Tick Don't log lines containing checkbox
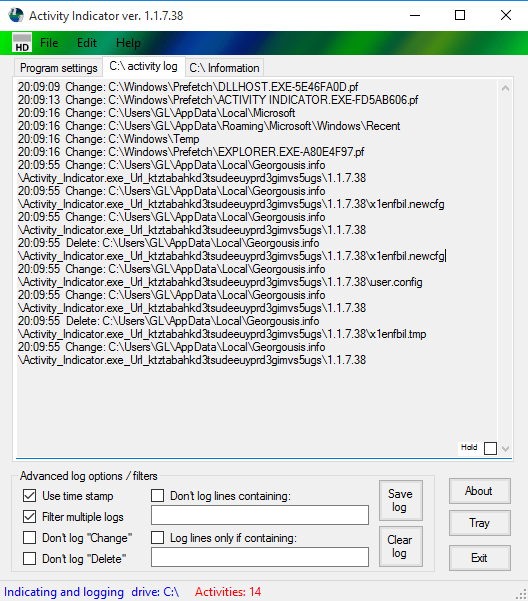The height and width of the screenshot is (601, 528). pyautogui.click(x=157, y=496)
